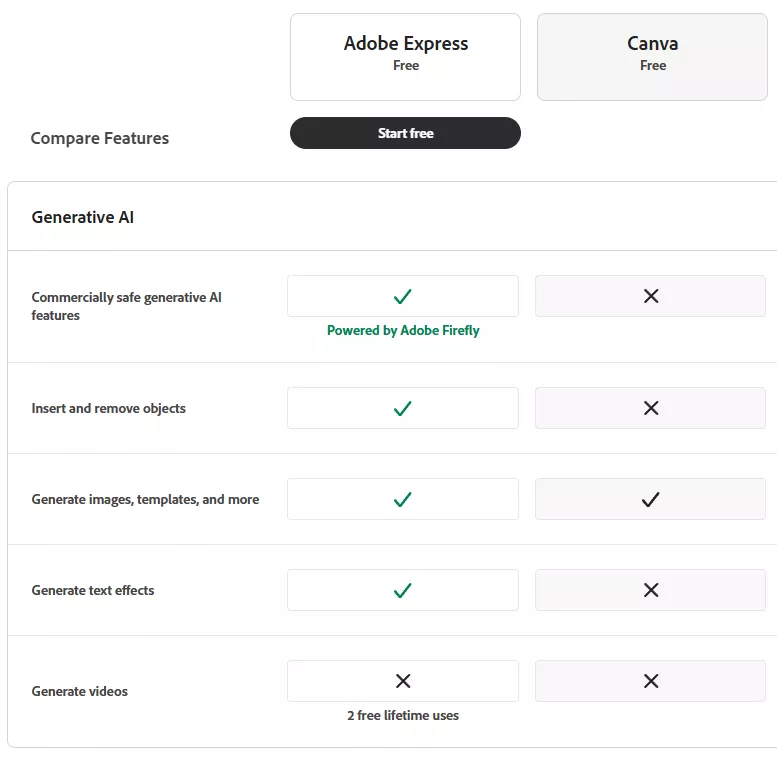Click the "Generate text effects" label
This screenshot has height=758, width=777.
click(x=93, y=591)
